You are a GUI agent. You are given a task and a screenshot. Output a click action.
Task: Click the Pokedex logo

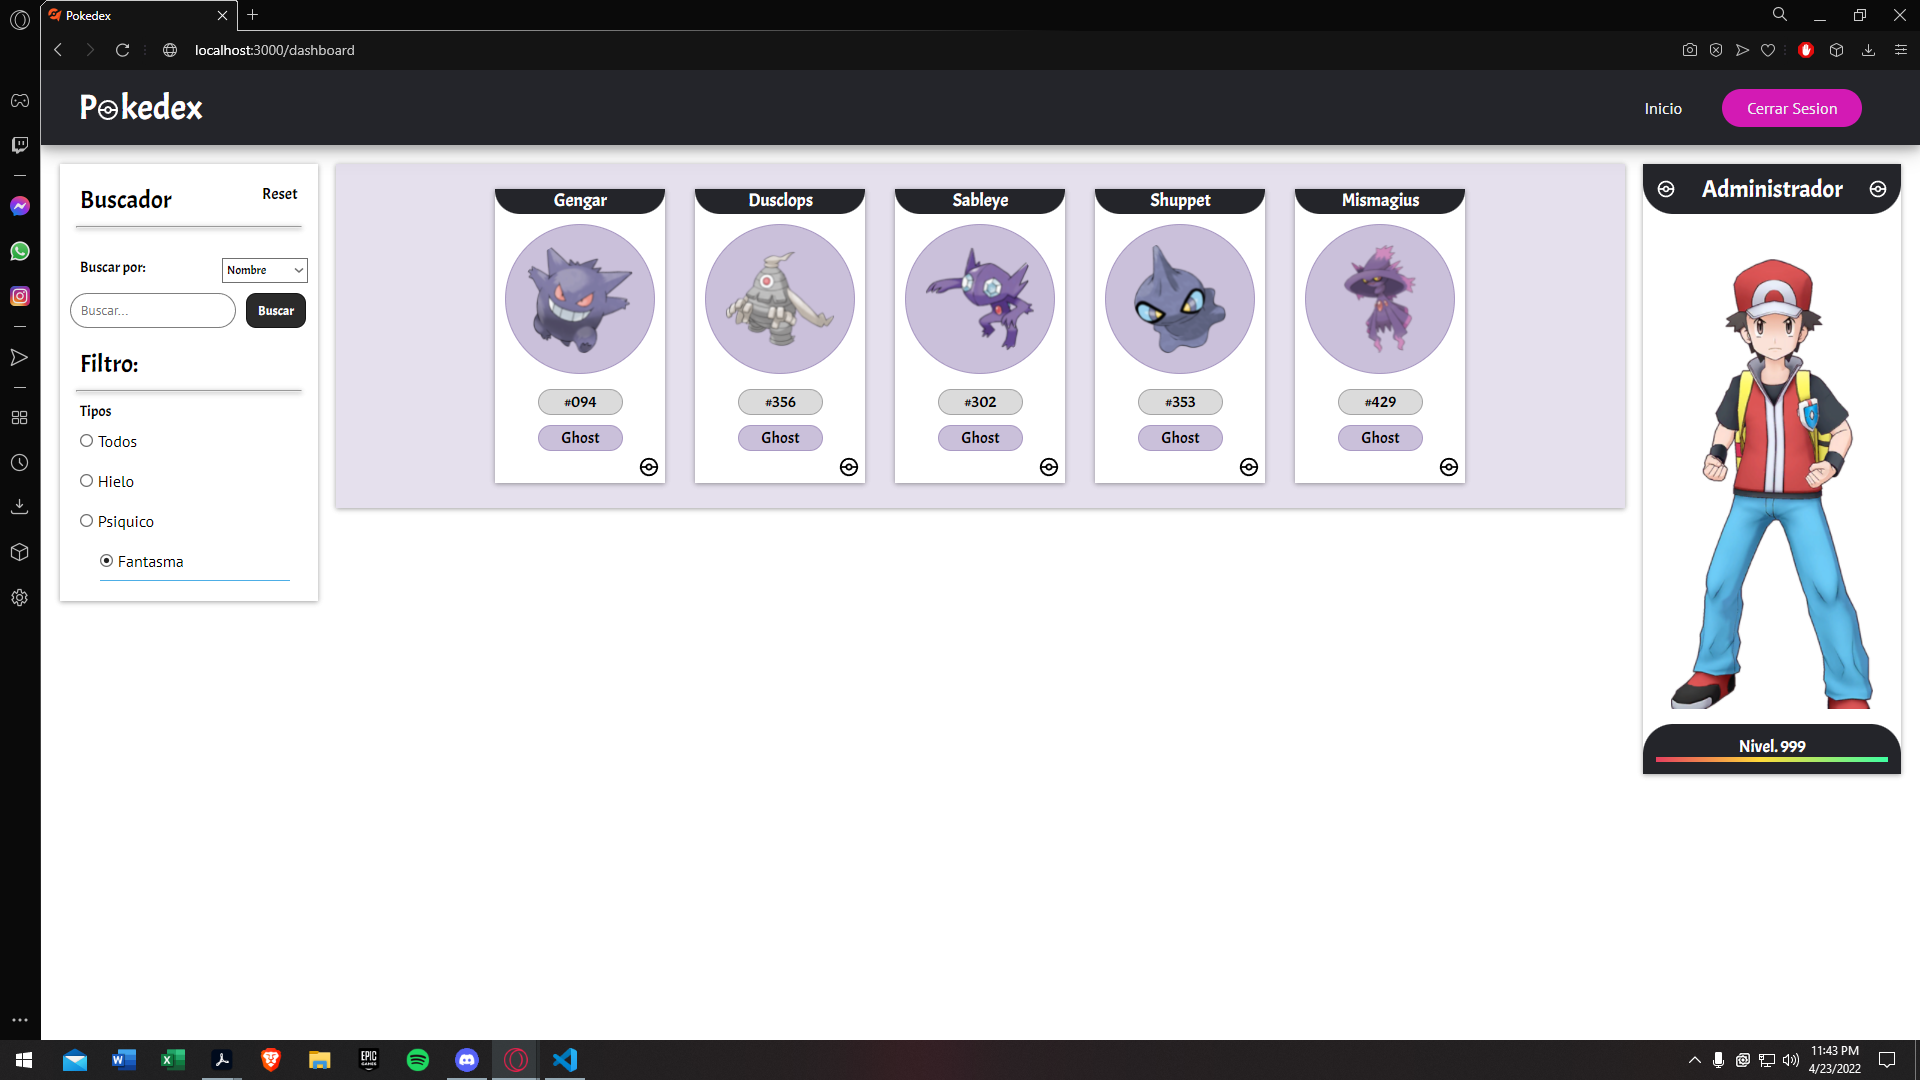click(x=141, y=107)
